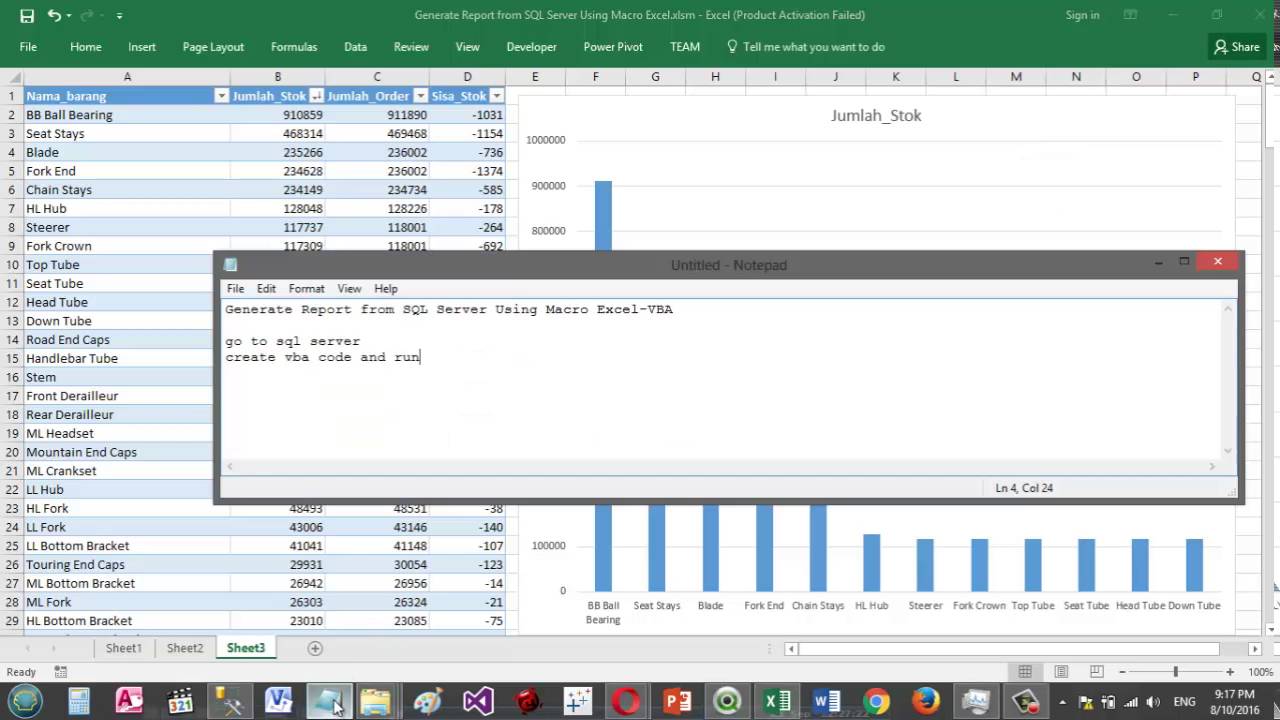Open Word from the taskbar
The image size is (1280, 720).
pos(827,701)
